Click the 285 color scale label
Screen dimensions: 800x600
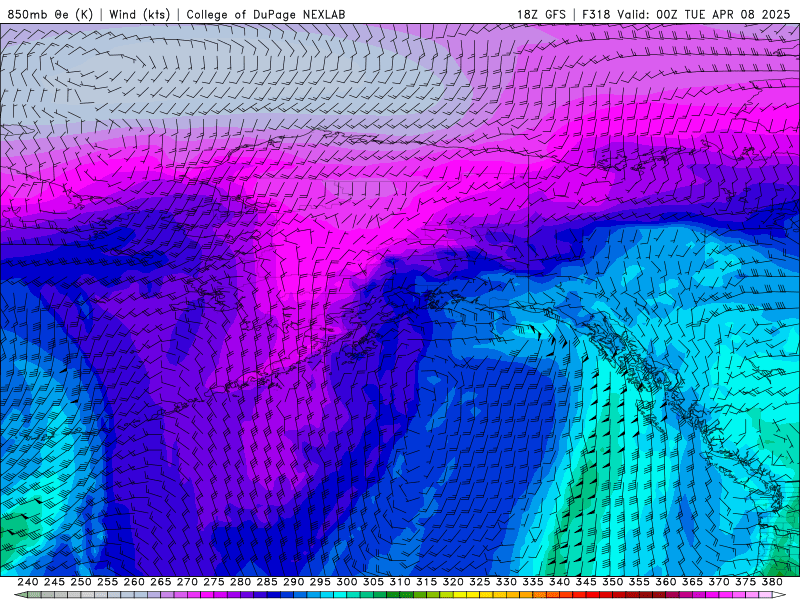tap(267, 582)
